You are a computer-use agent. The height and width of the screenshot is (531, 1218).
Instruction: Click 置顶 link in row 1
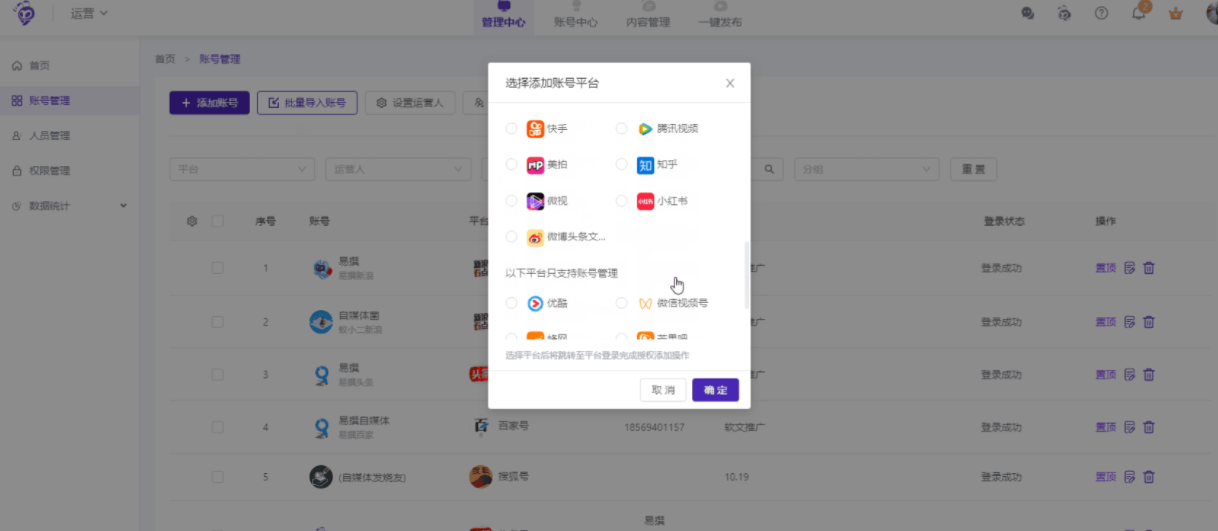click(x=1106, y=268)
